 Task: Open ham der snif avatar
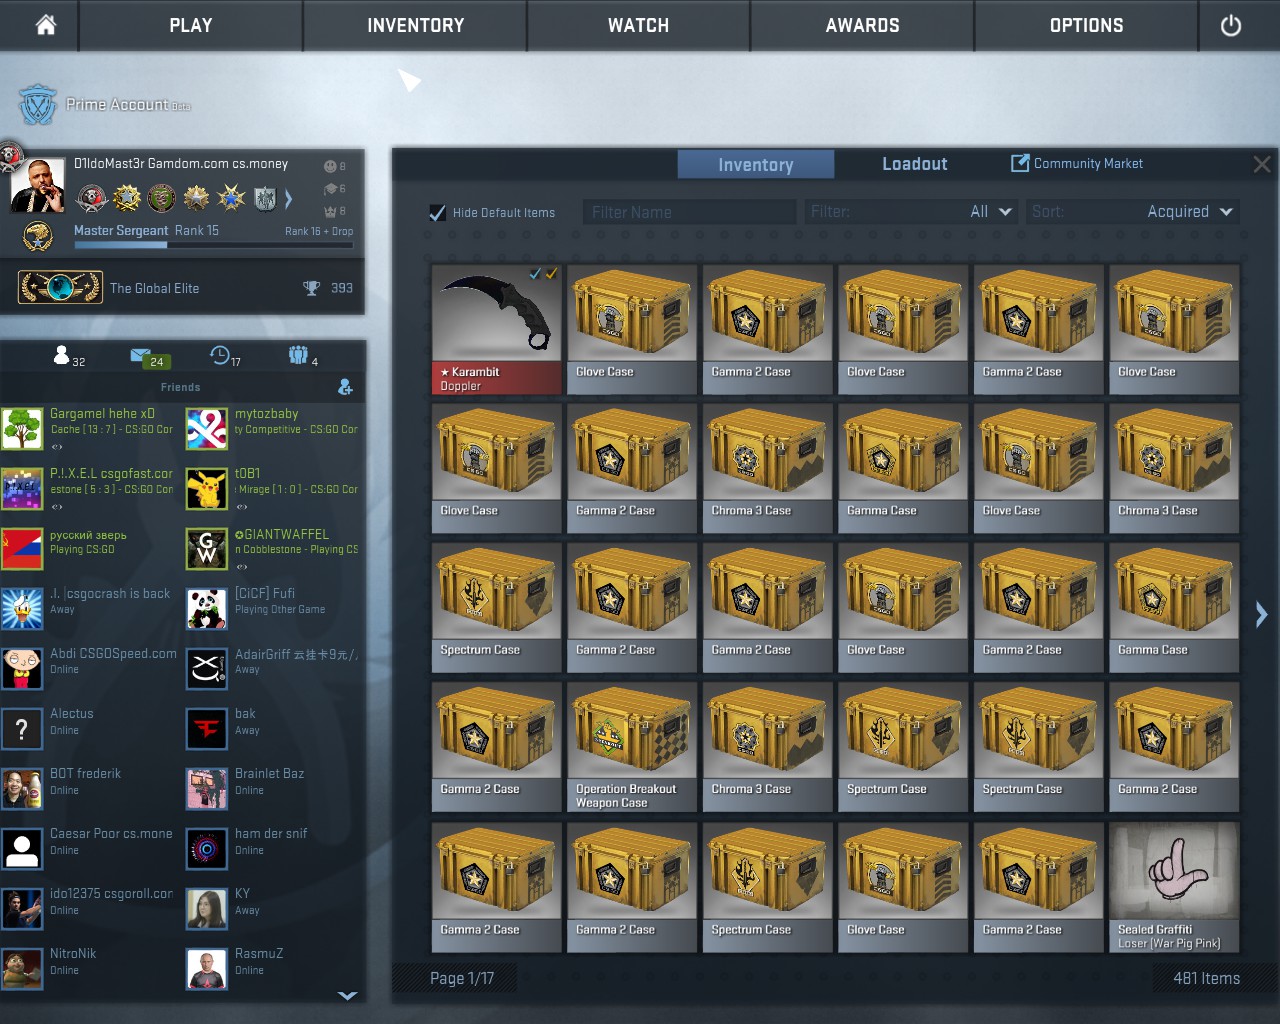207,848
